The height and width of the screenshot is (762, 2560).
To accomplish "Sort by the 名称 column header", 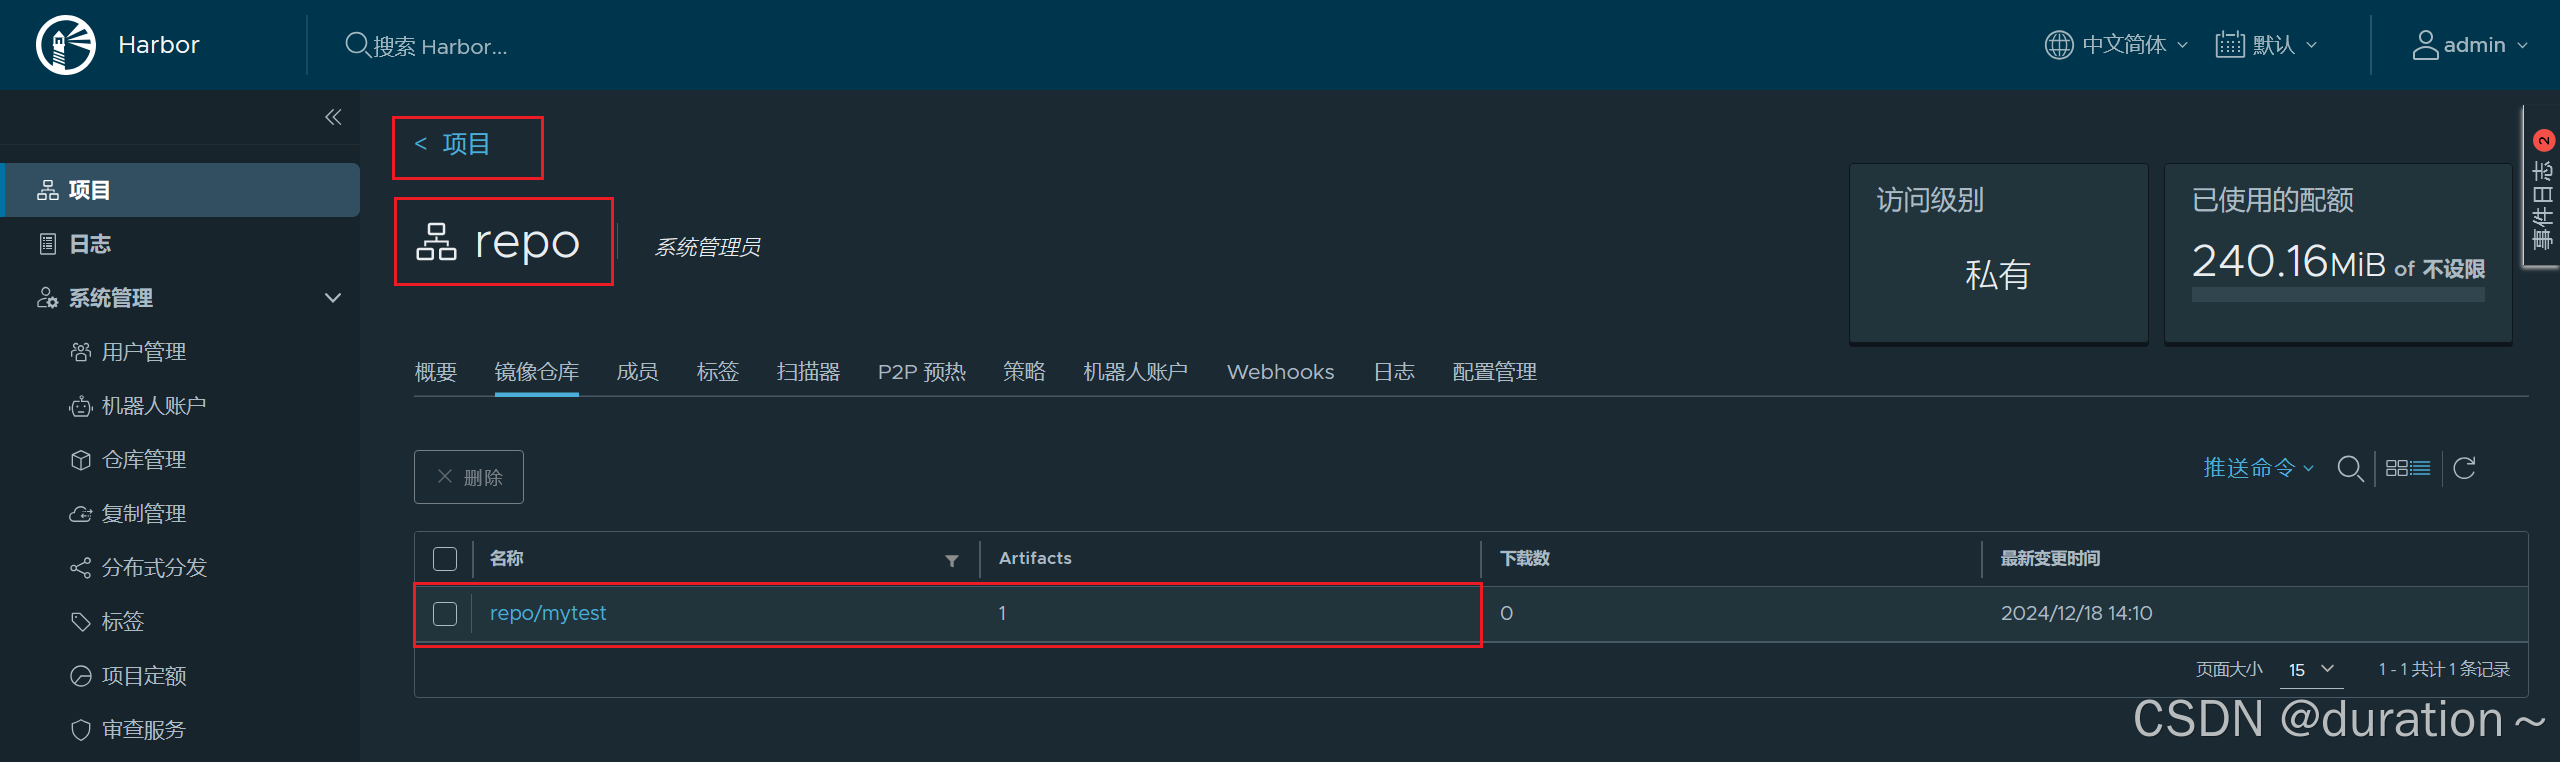I will (507, 558).
